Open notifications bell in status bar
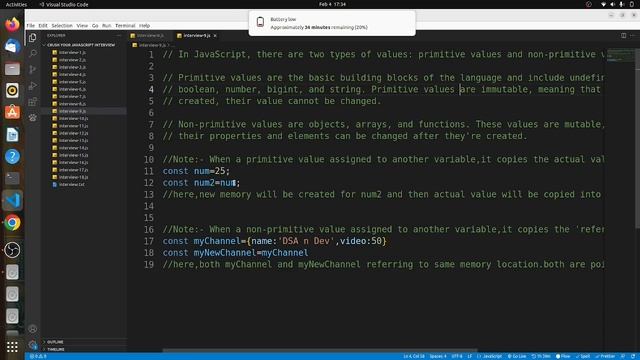 click(x=633, y=356)
